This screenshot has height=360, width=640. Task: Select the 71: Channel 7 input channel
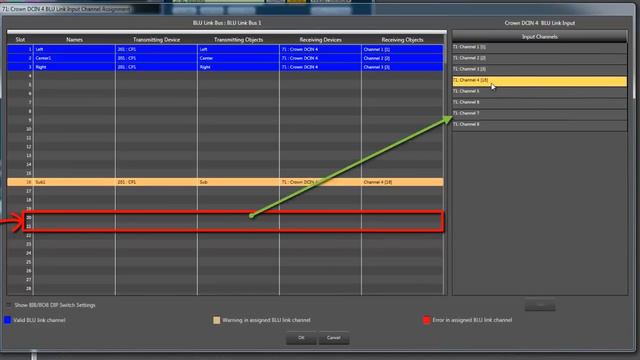pos(540,113)
